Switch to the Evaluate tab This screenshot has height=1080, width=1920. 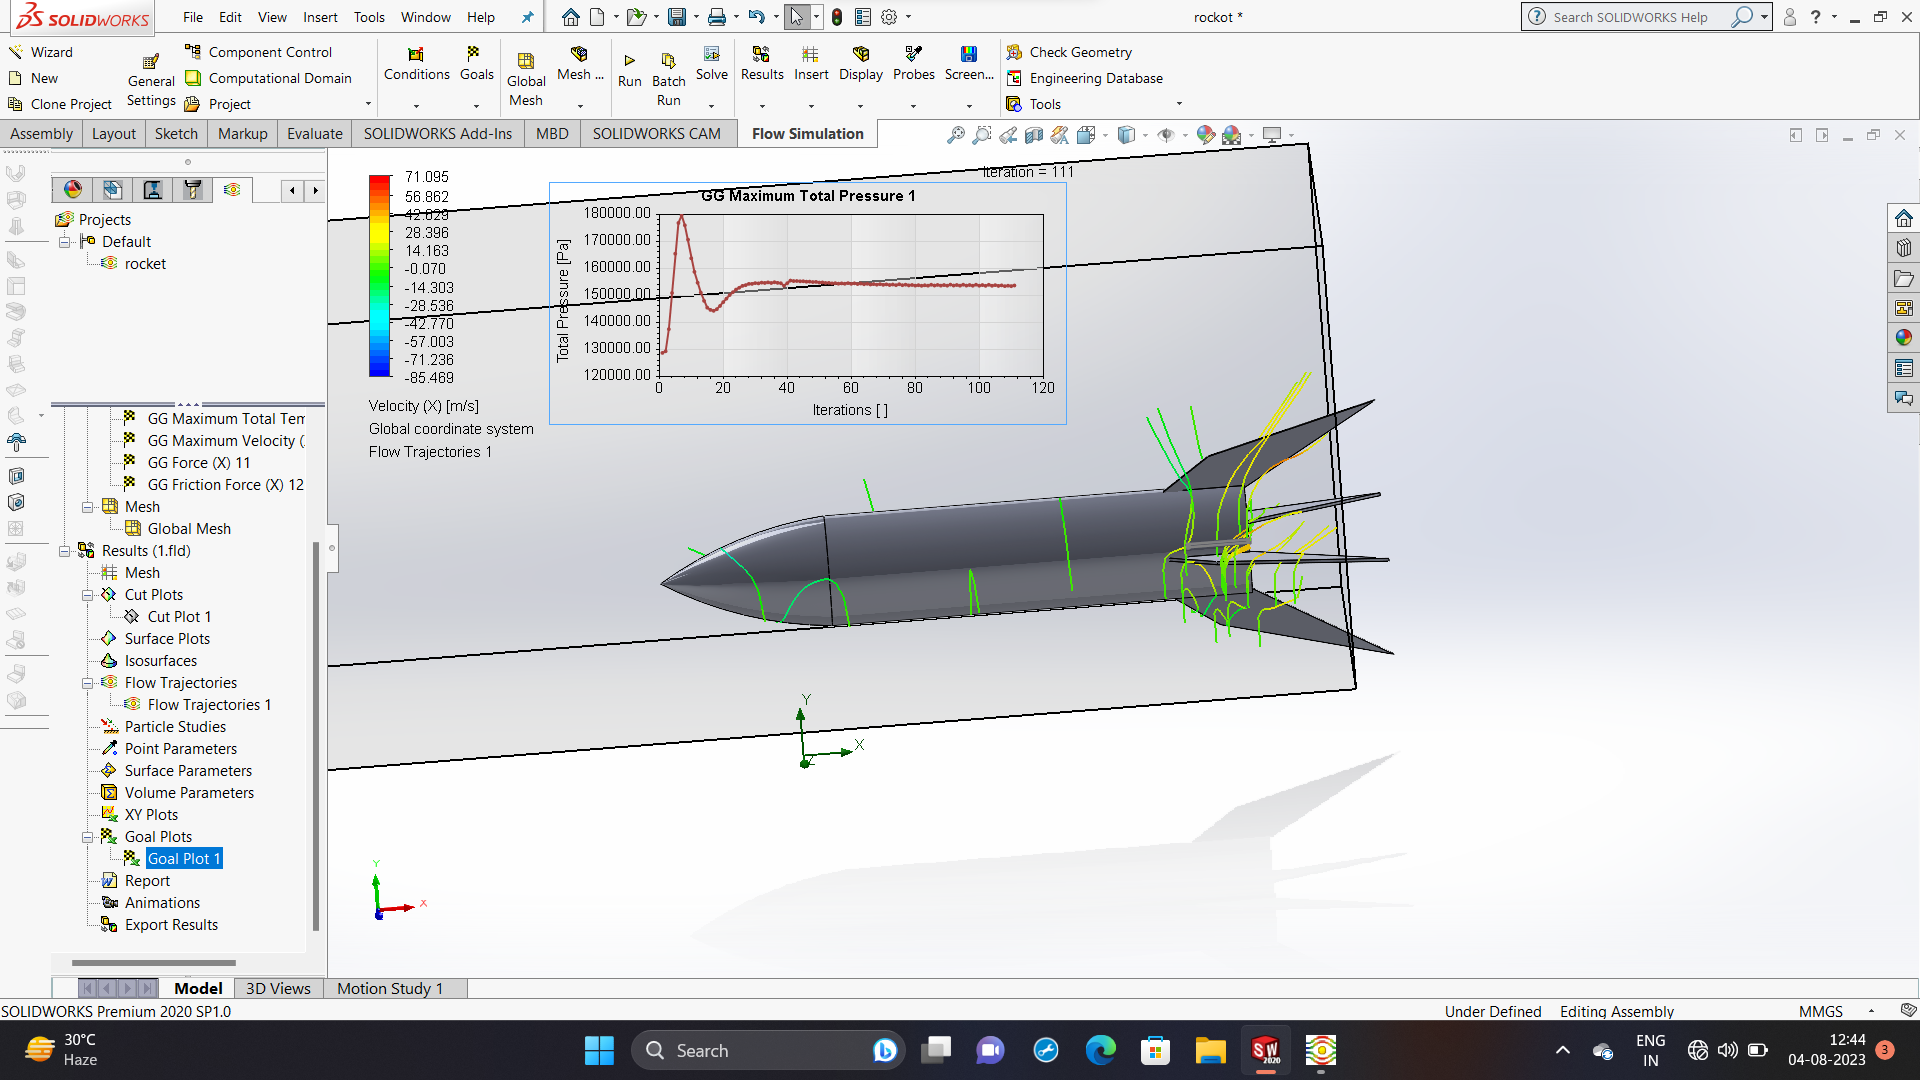(314, 134)
